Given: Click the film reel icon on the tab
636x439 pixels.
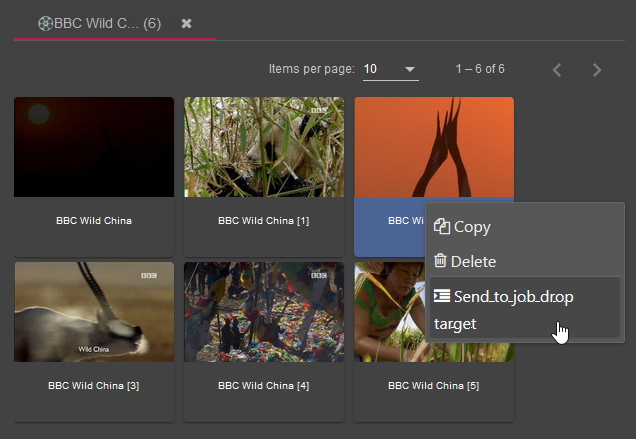Looking at the screenshot, I should pyautogui.click(x=45, y=24).
